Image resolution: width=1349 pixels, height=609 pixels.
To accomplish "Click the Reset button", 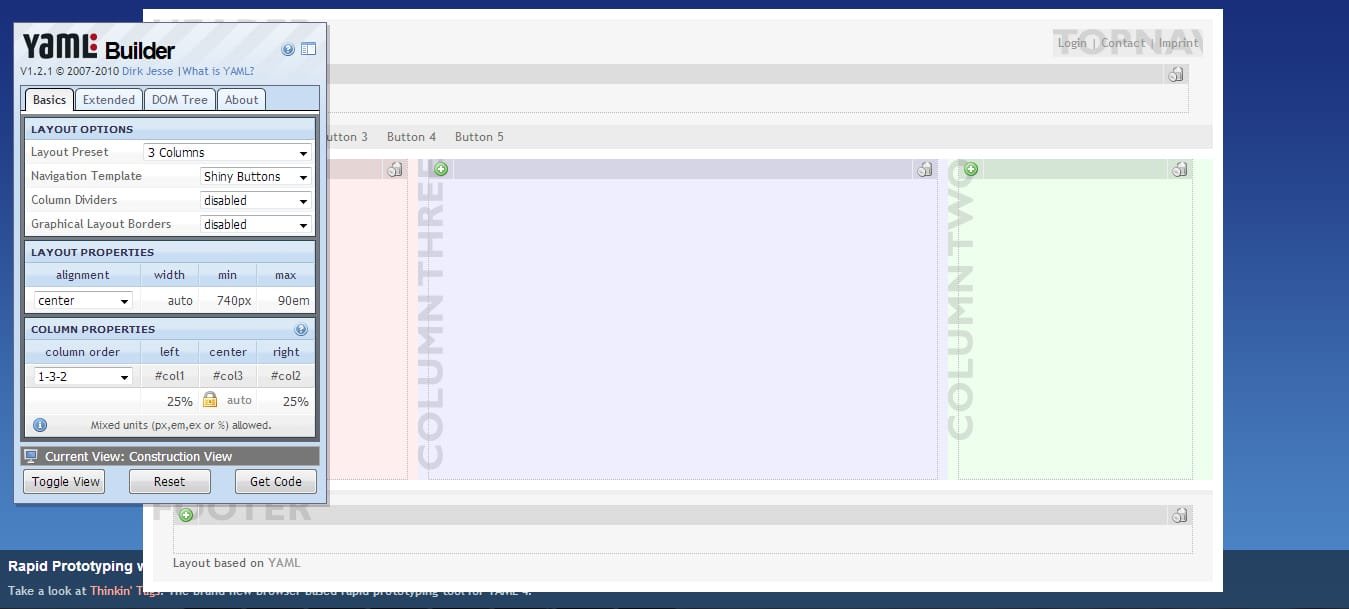I will click(x=169, y=482).
